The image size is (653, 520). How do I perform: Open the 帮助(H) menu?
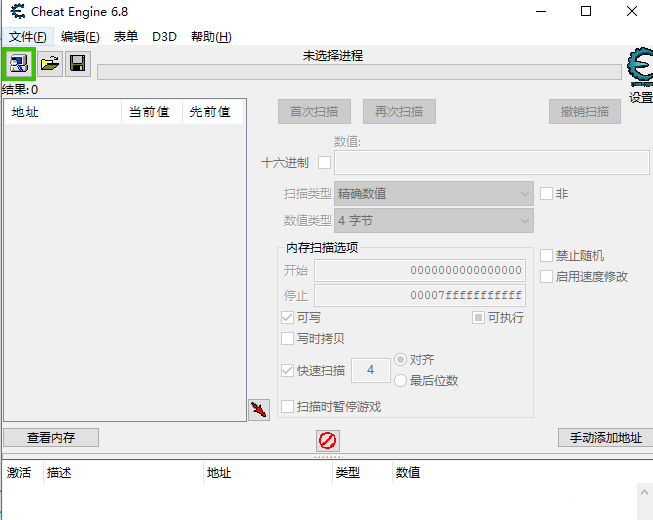(211, 37)
